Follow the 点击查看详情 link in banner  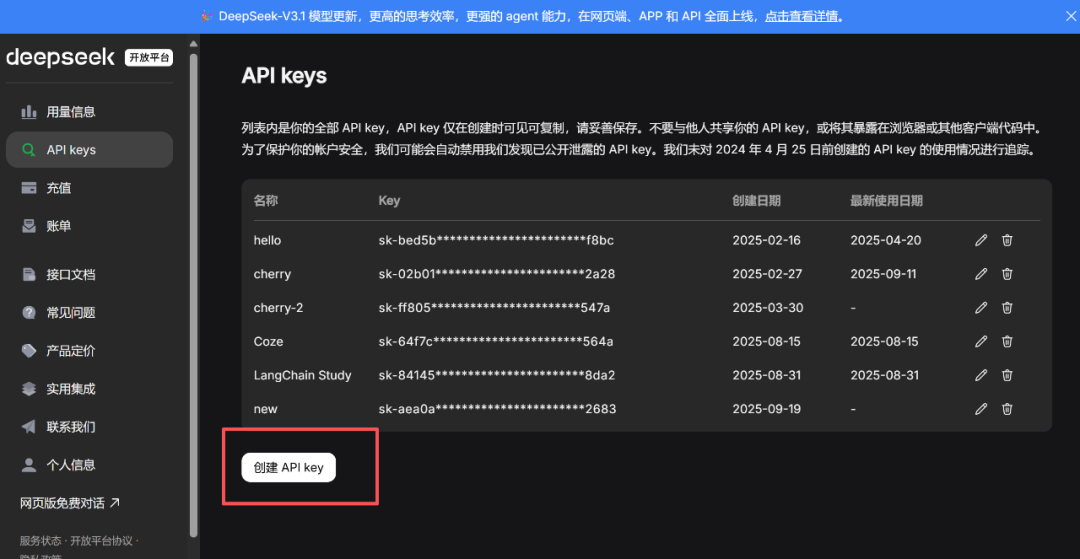click(802, 16)
